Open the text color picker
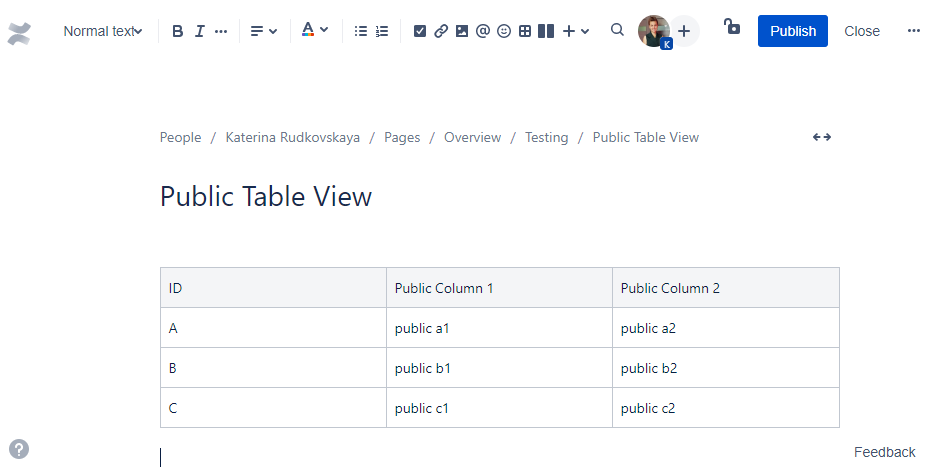Screen dimensions: 938x475 pos(315,31)
